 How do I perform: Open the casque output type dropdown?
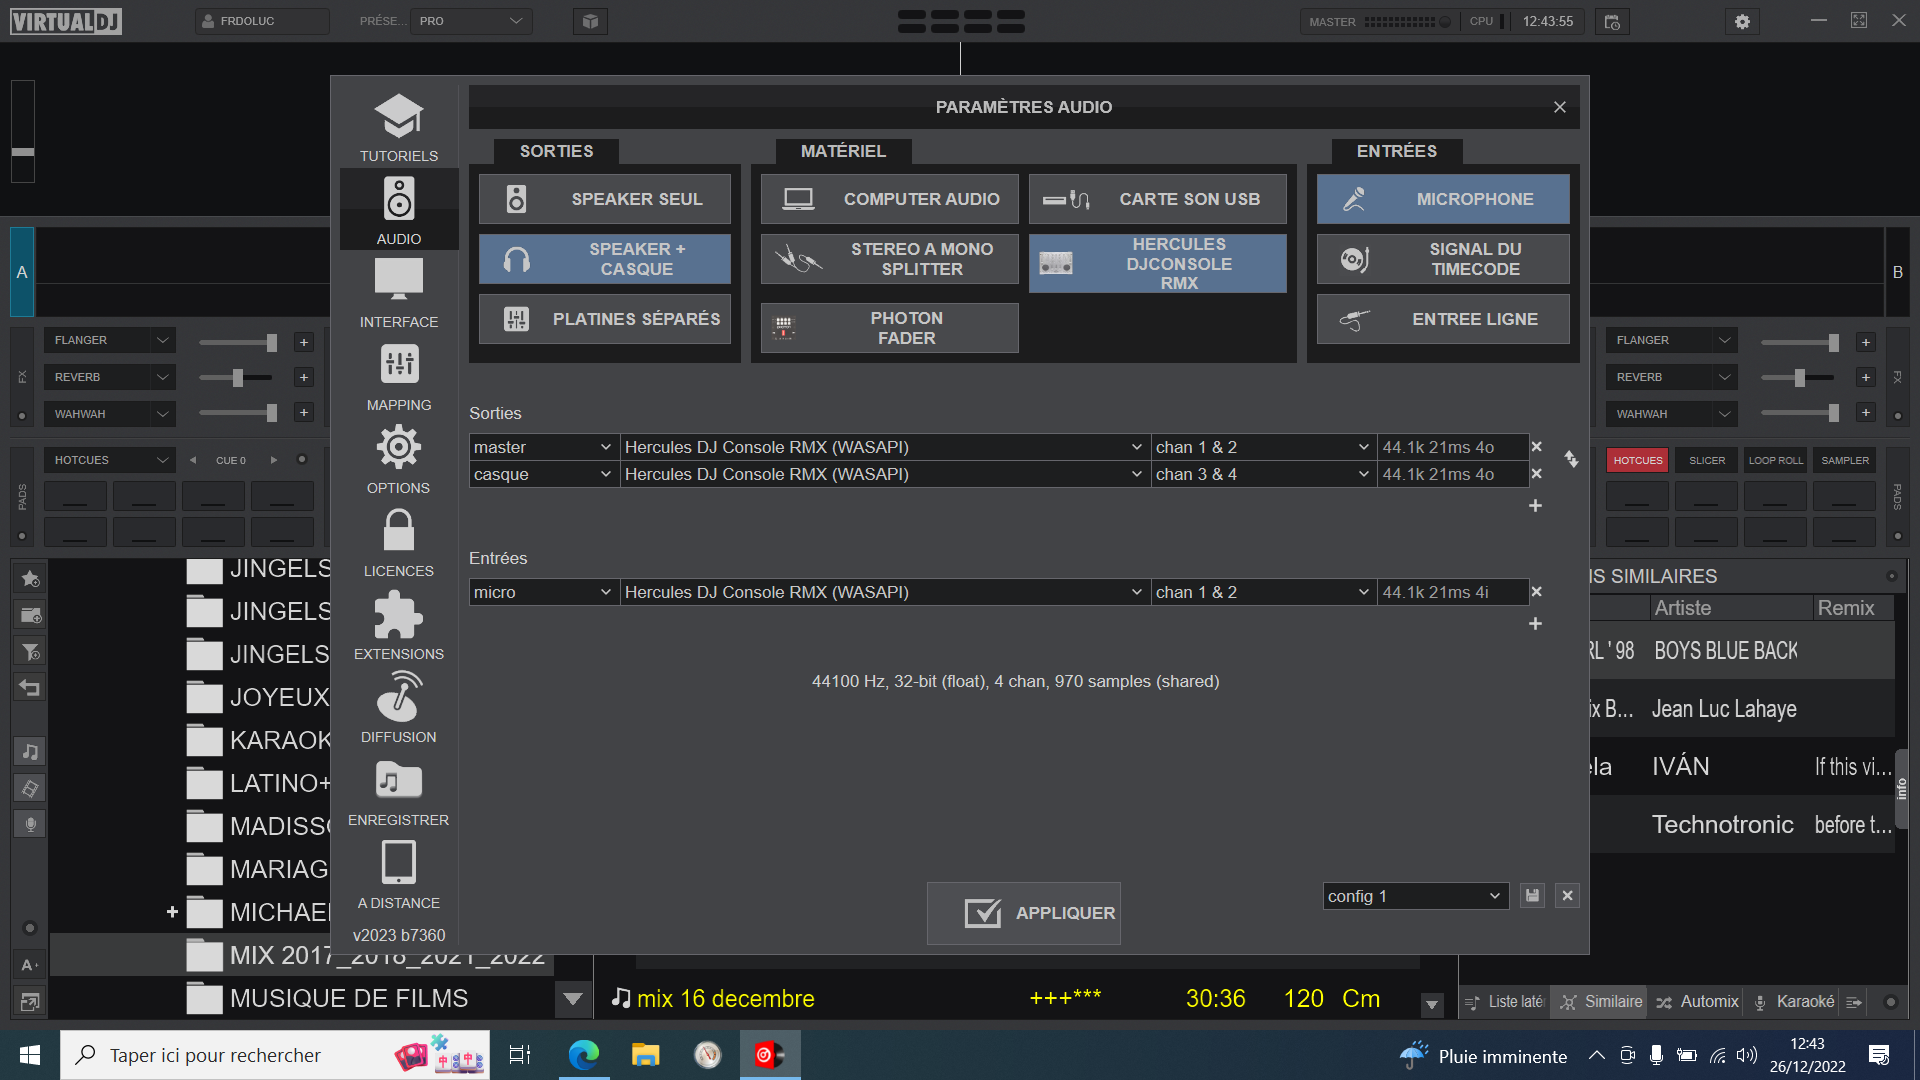click(x=543, y=474)
